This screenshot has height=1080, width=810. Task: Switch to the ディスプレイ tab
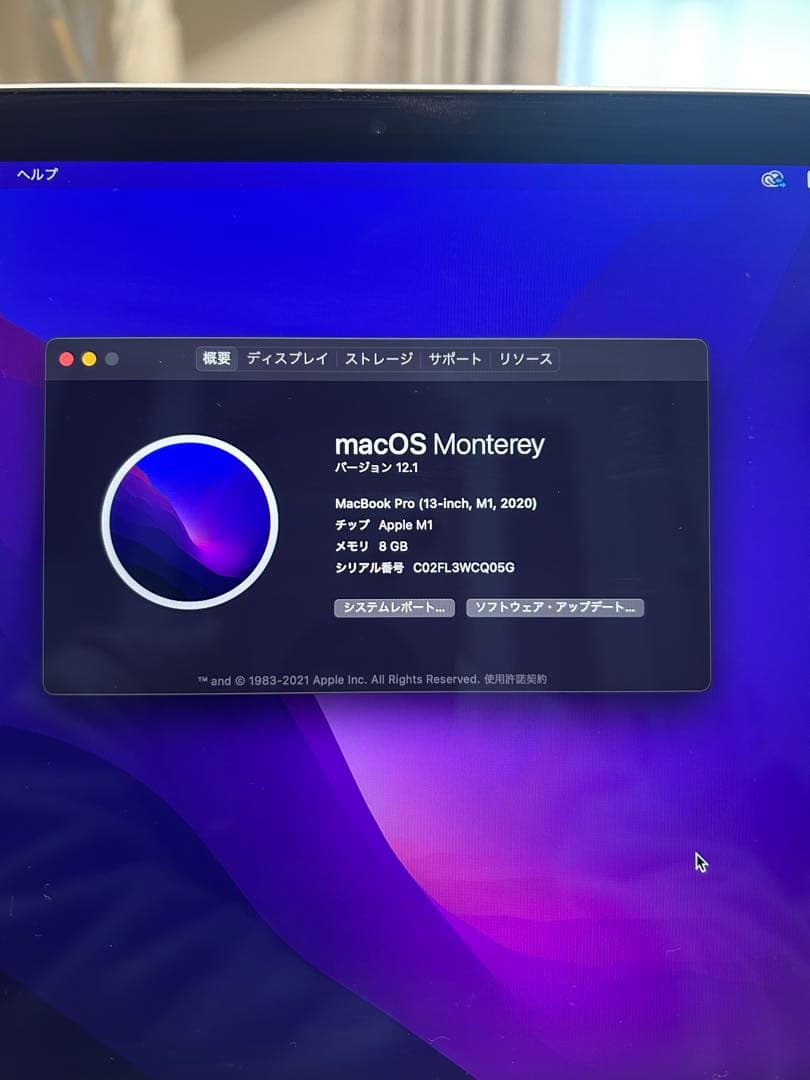point(287,359)
